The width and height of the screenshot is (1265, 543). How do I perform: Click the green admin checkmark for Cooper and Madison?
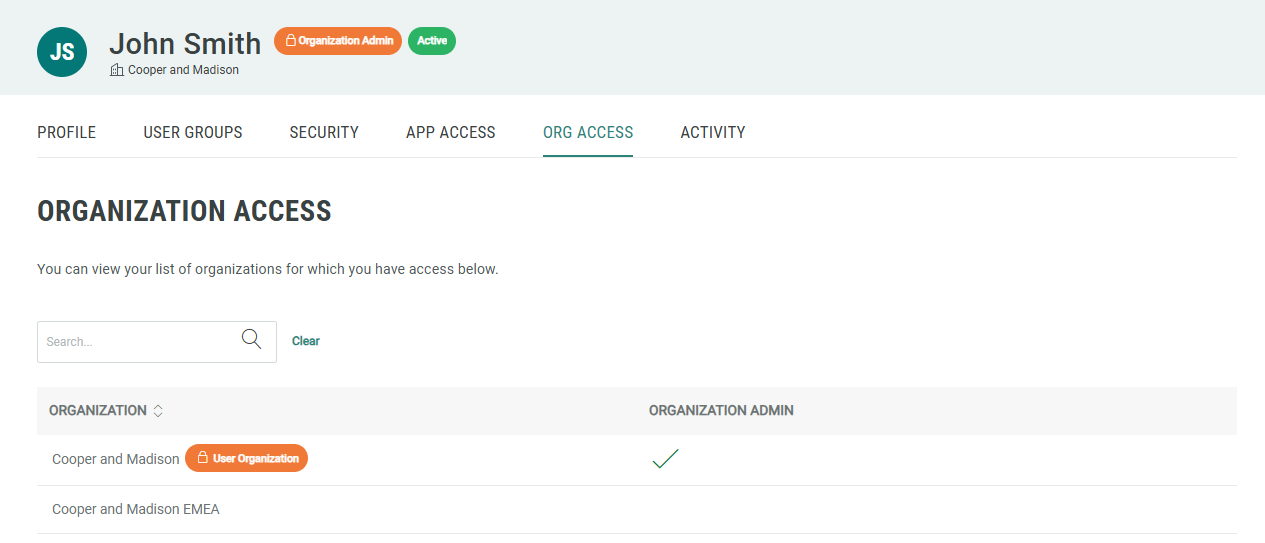tap(665, 459)
